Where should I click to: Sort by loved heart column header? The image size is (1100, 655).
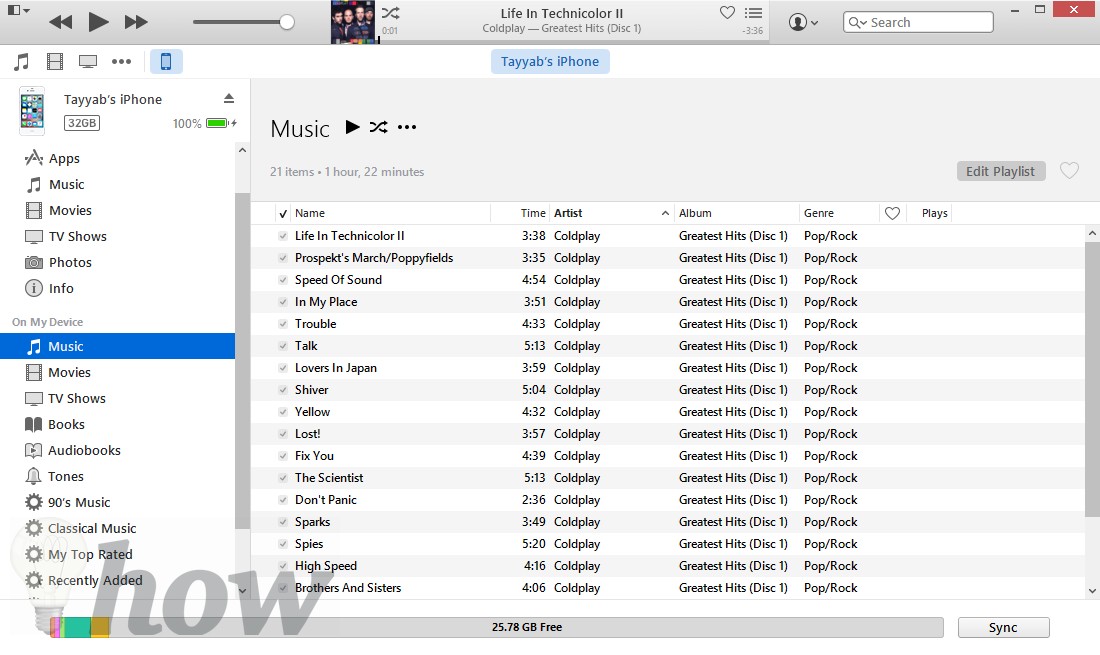click(892, 213)
